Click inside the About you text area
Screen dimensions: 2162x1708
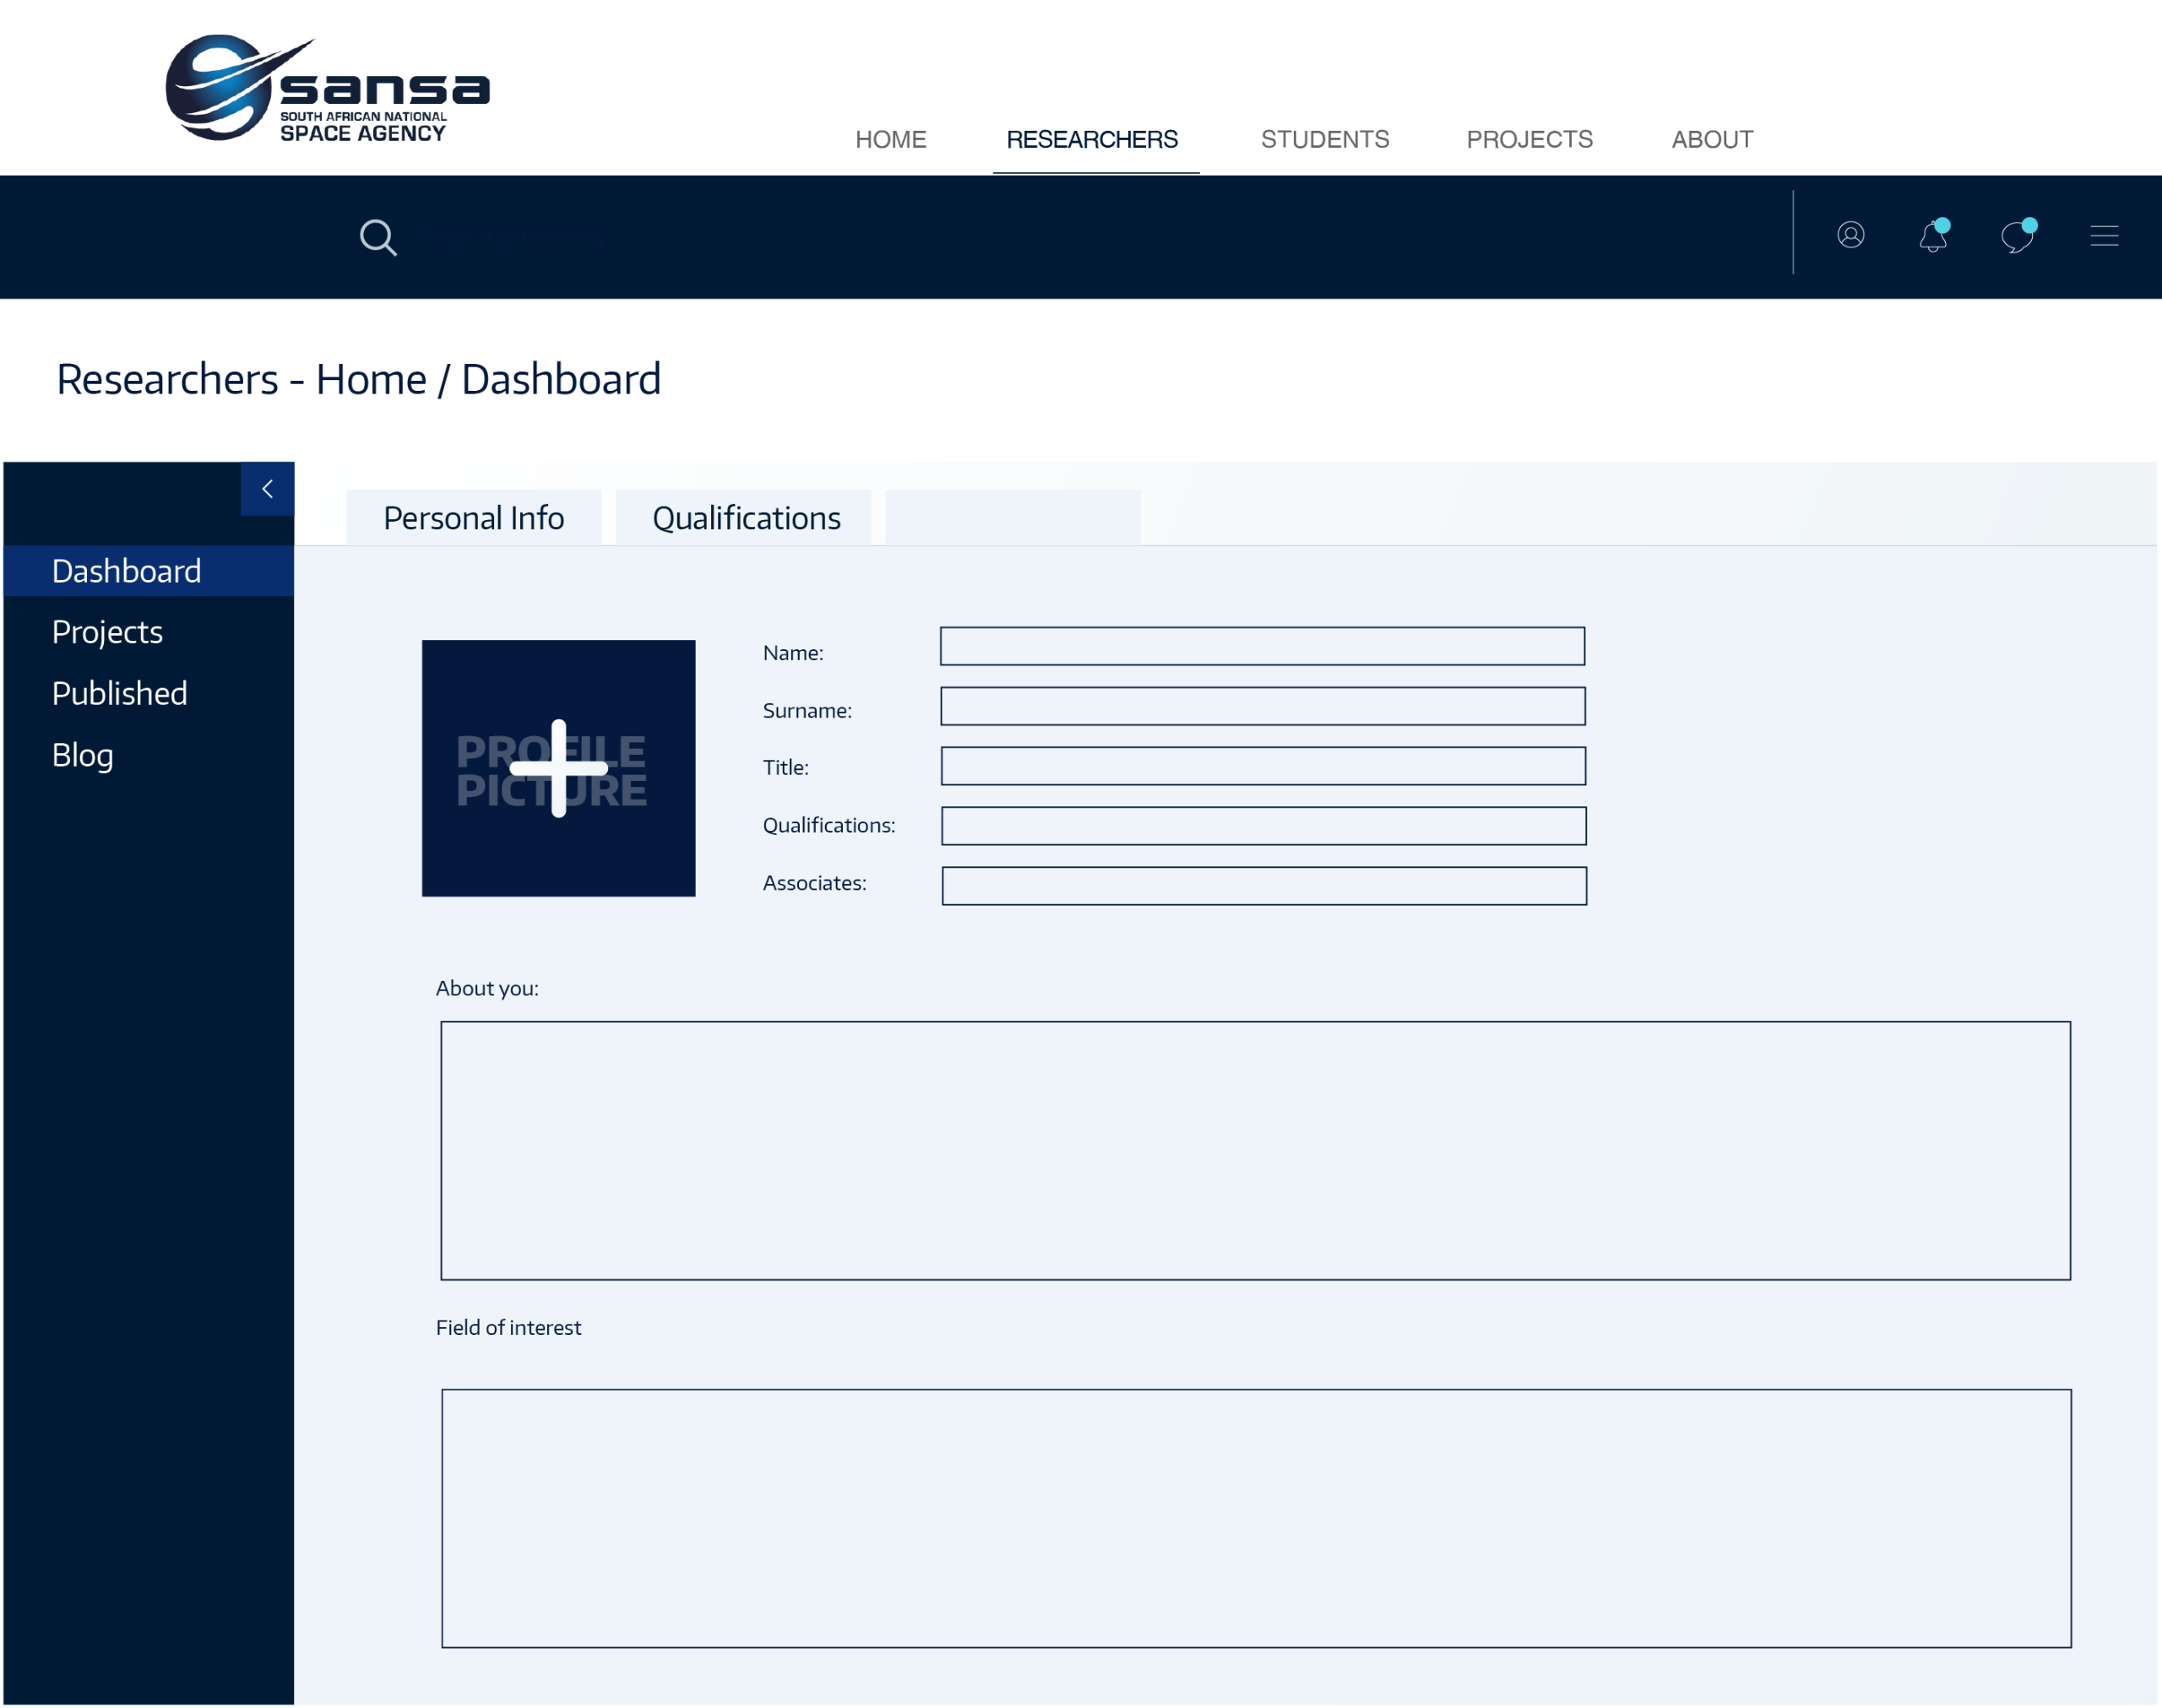click(x=1256, y=1151)
